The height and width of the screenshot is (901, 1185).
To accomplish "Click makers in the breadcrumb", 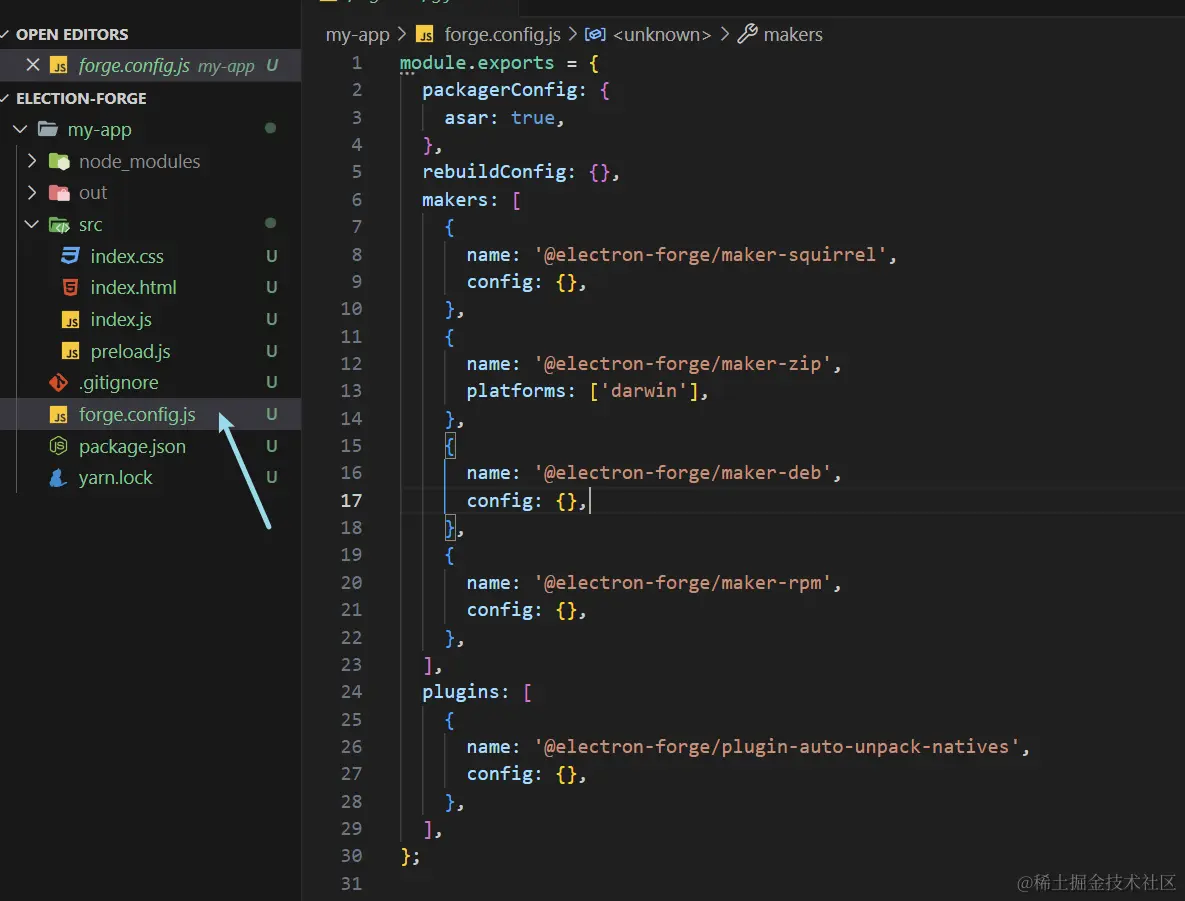I will click(793, 35).
